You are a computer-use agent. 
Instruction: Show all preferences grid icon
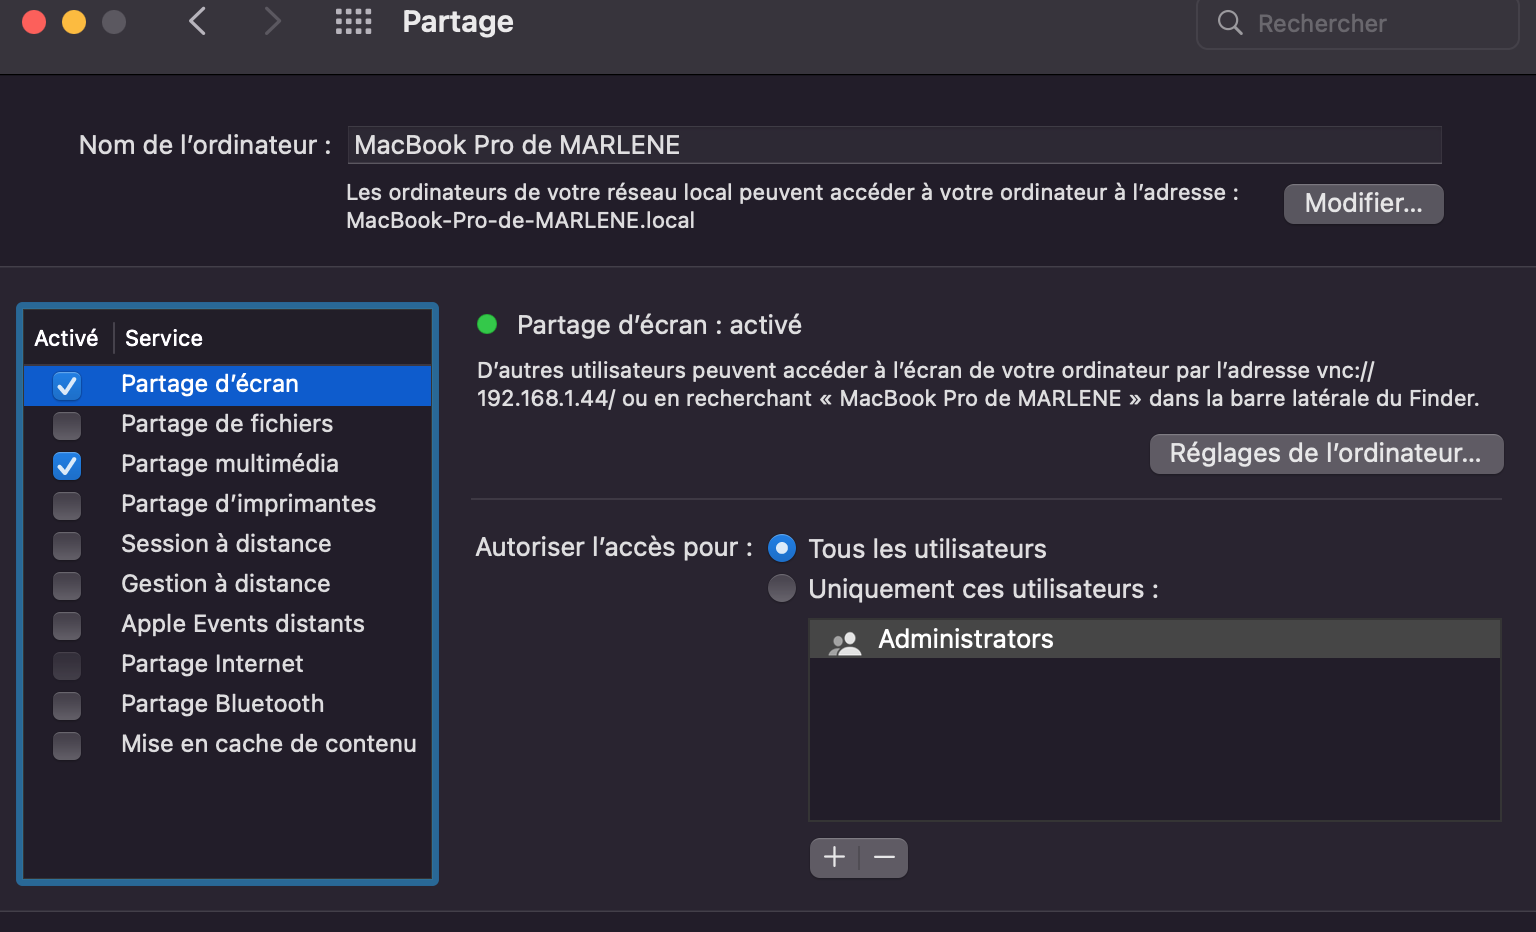click(353, 22)
